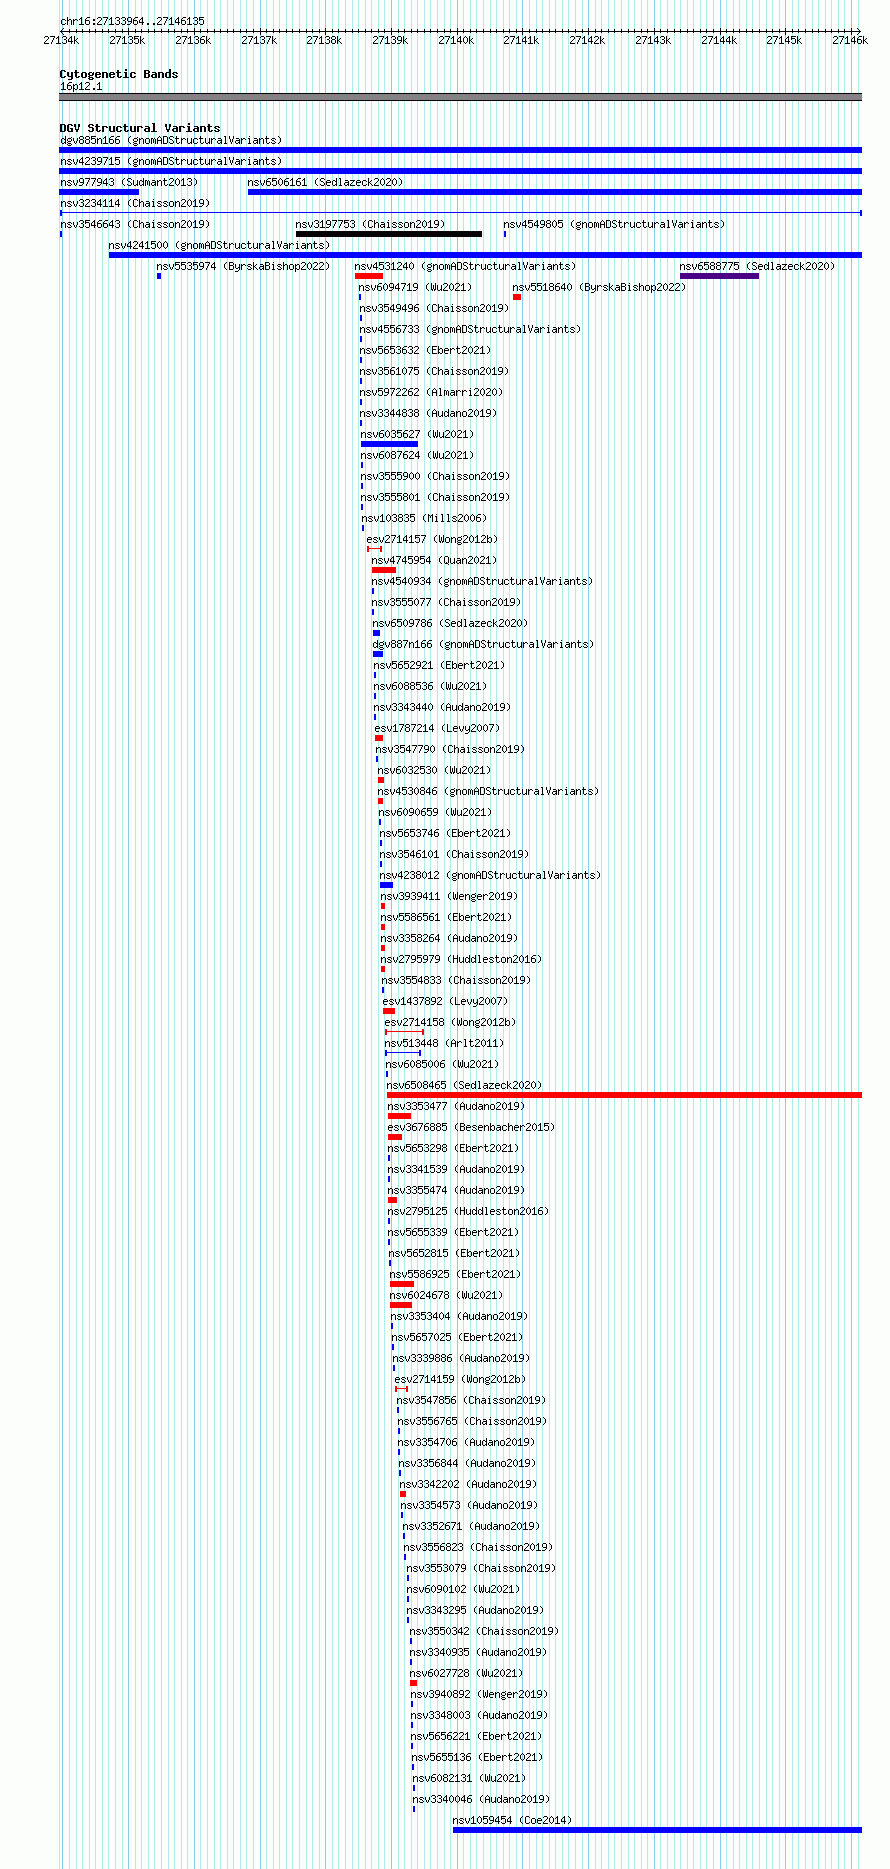
Task: Click the gray 16p12.1 cytoband bar
Action: click(x=461, y=97)
